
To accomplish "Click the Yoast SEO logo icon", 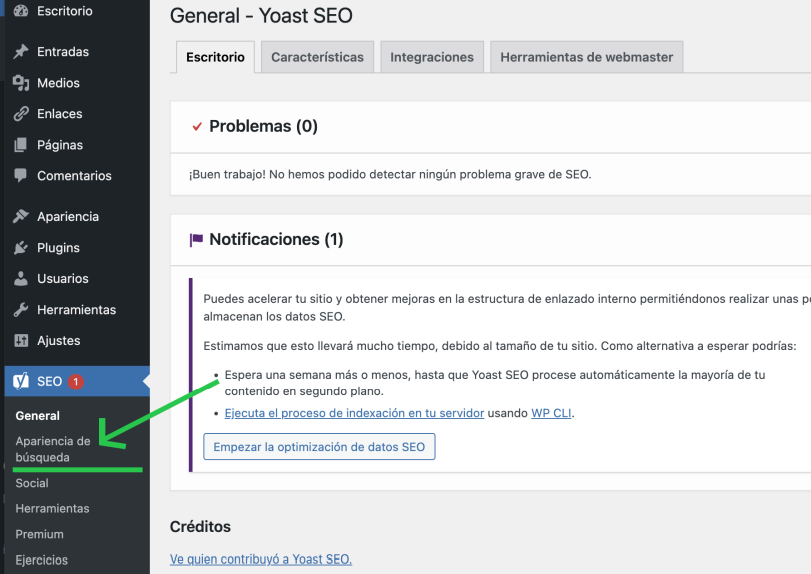I will click(21, 381).
